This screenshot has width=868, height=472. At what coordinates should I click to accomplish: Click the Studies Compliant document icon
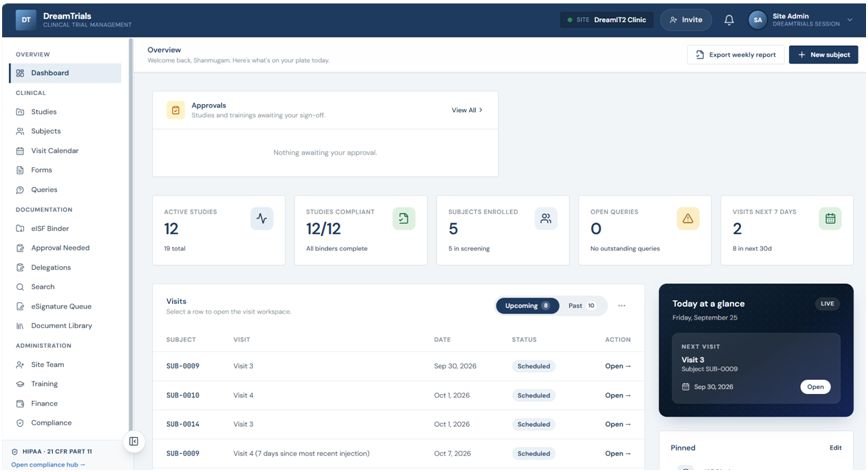point(404,219)
